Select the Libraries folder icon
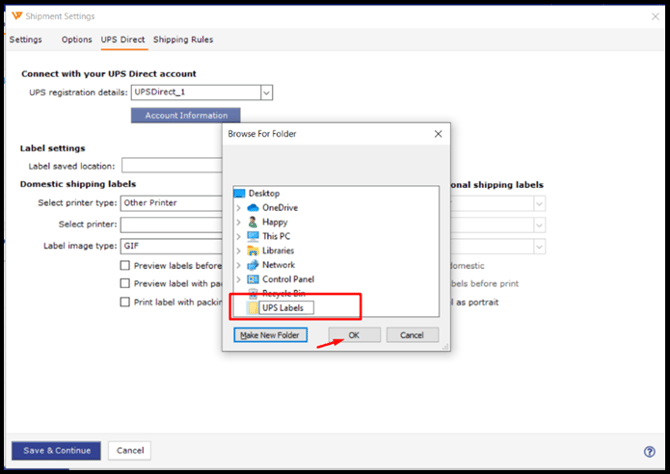This screenshot has width=670, height=474. point(253,250)
